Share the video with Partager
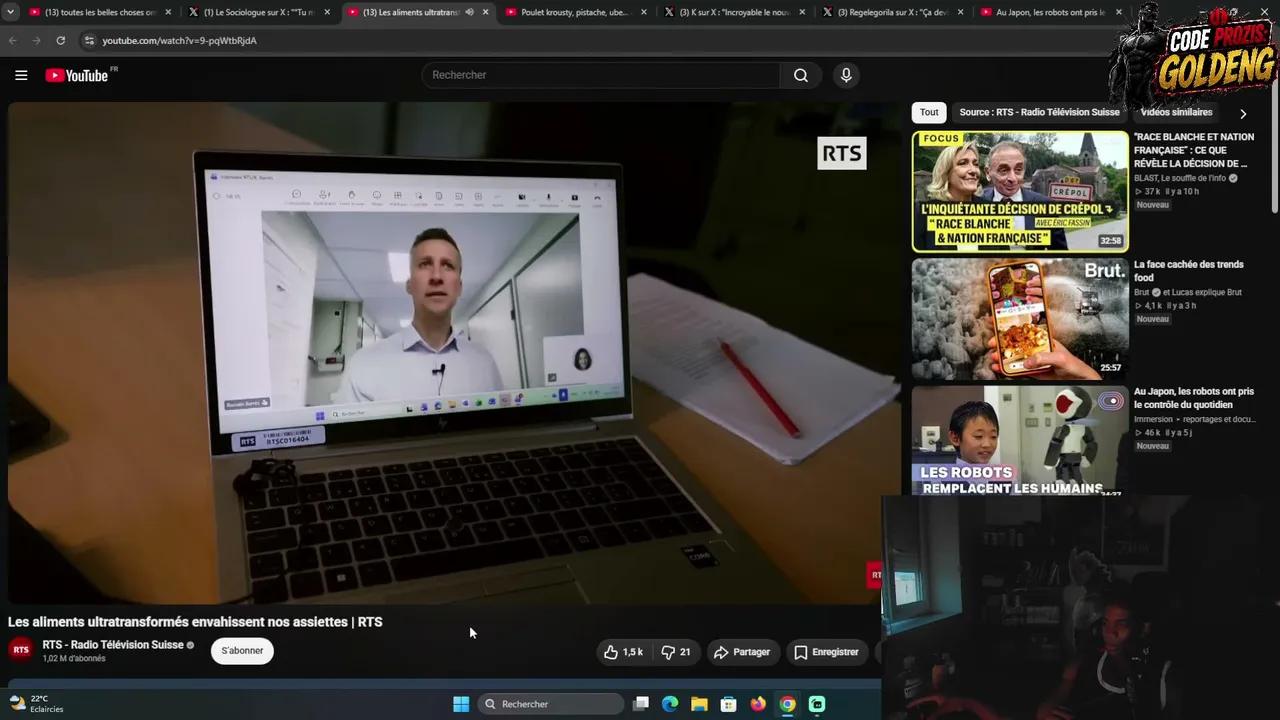The width and height of the screenshot is (1280, 720). (x=741, y=652)
